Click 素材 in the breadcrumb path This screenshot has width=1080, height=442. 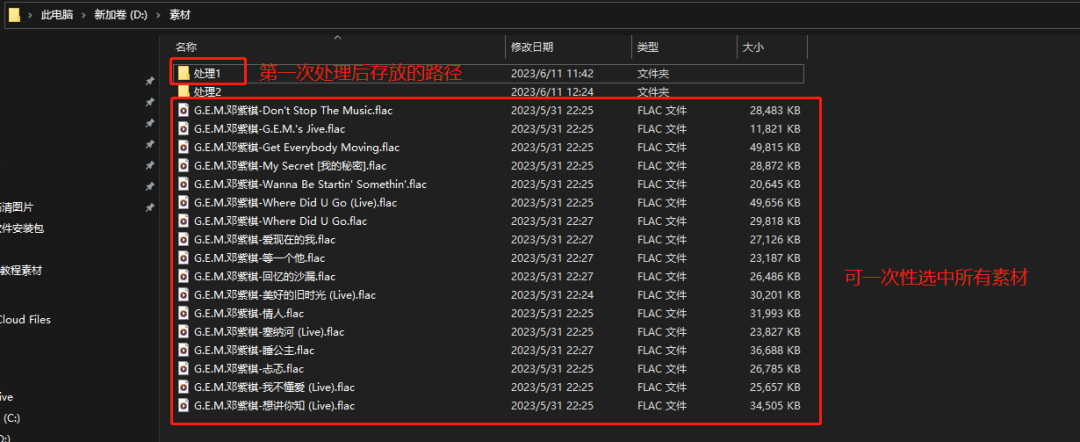point(180,14)
